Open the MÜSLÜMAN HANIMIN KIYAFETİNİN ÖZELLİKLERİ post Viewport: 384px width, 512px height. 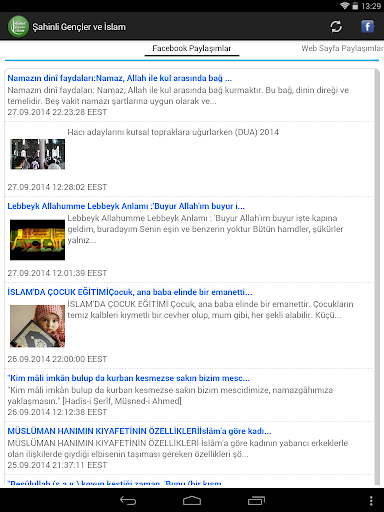(x=139, y=431)
